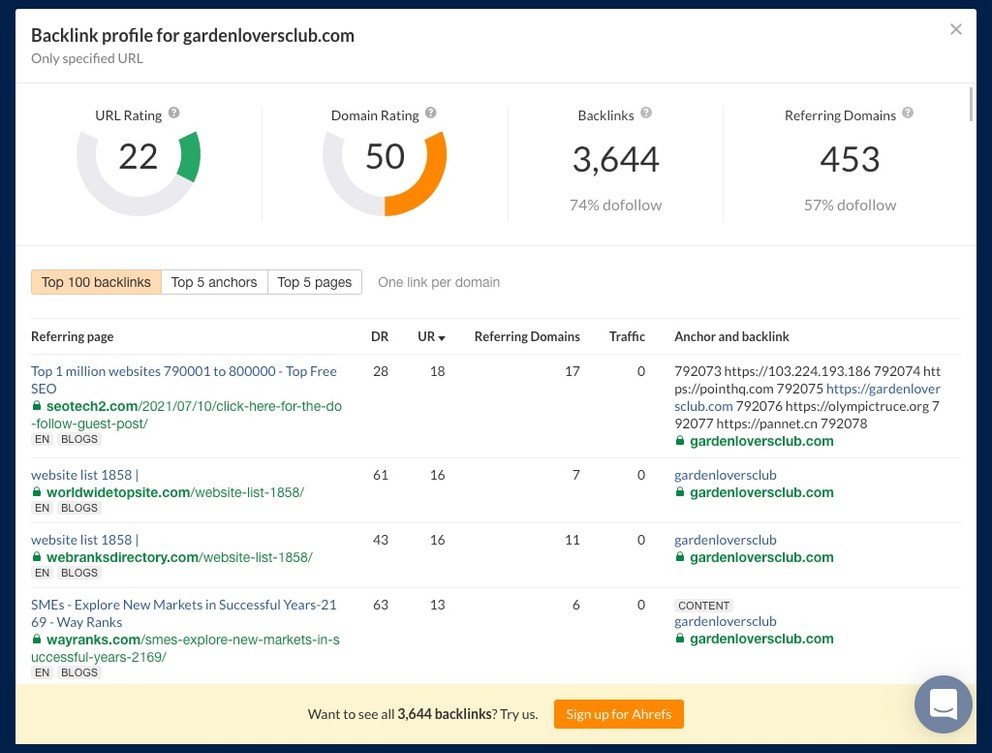Click the Sign up for Ahrefs button

[619, 714]
